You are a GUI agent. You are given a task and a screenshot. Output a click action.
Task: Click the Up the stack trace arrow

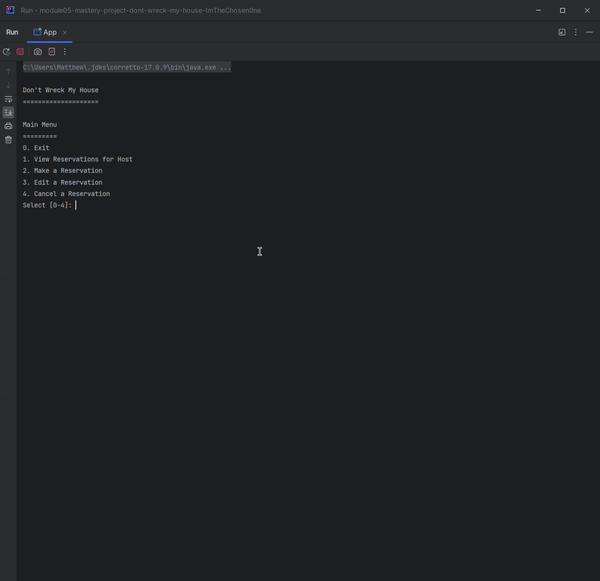9,71
